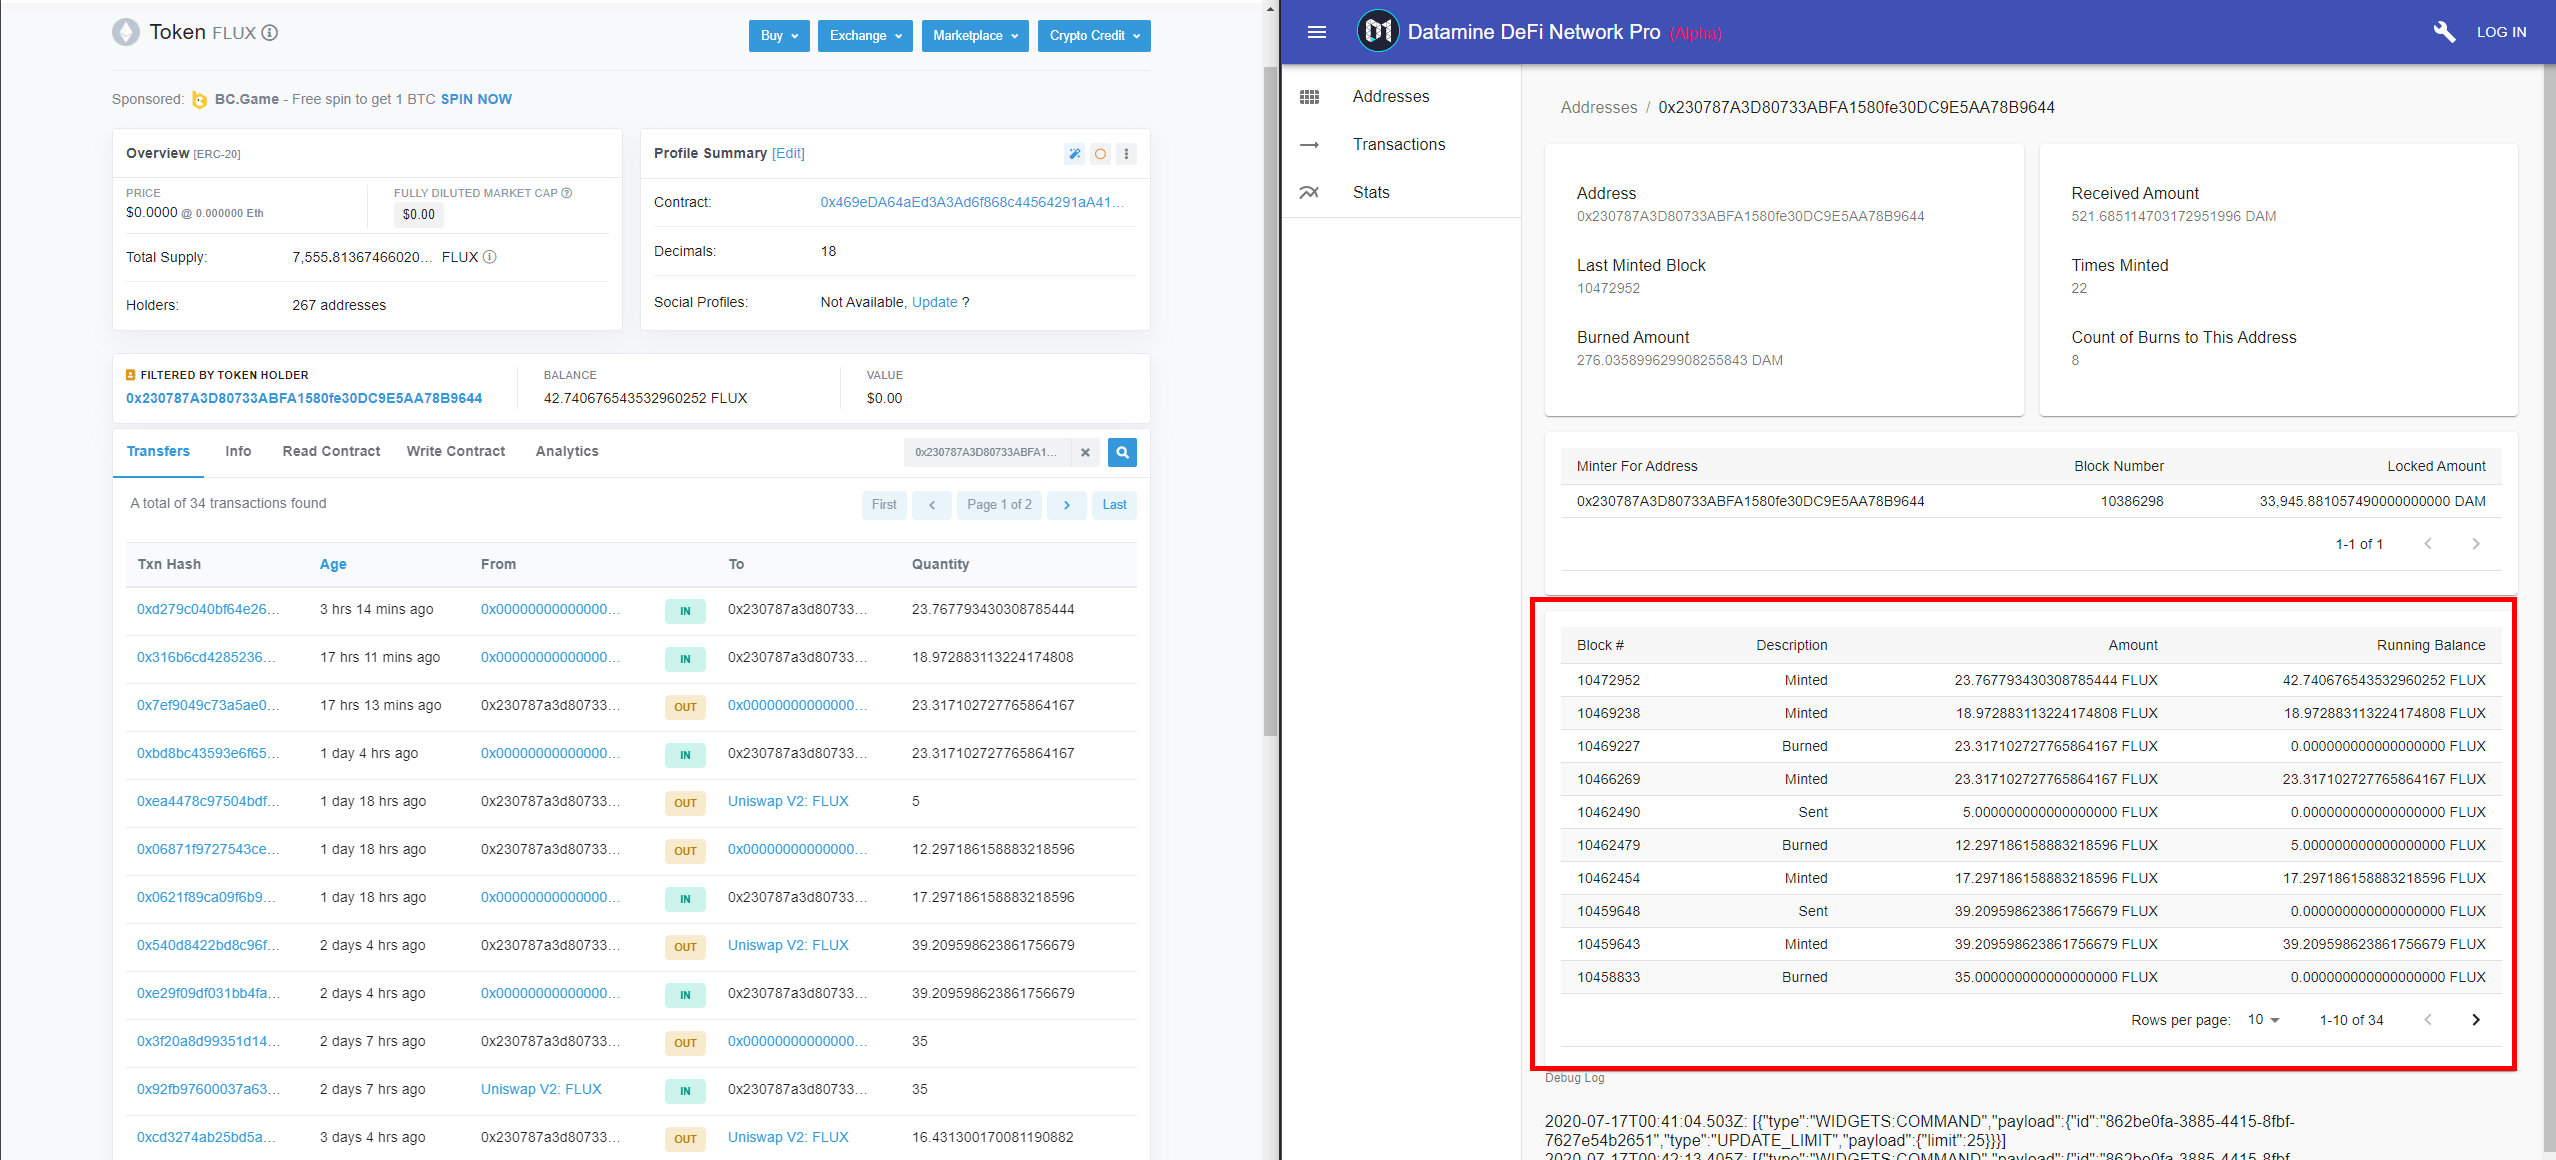Screen dimensions: 2556x1160
Task: Select Addresses in Datamine sidebar
Action: [1401, 96]
